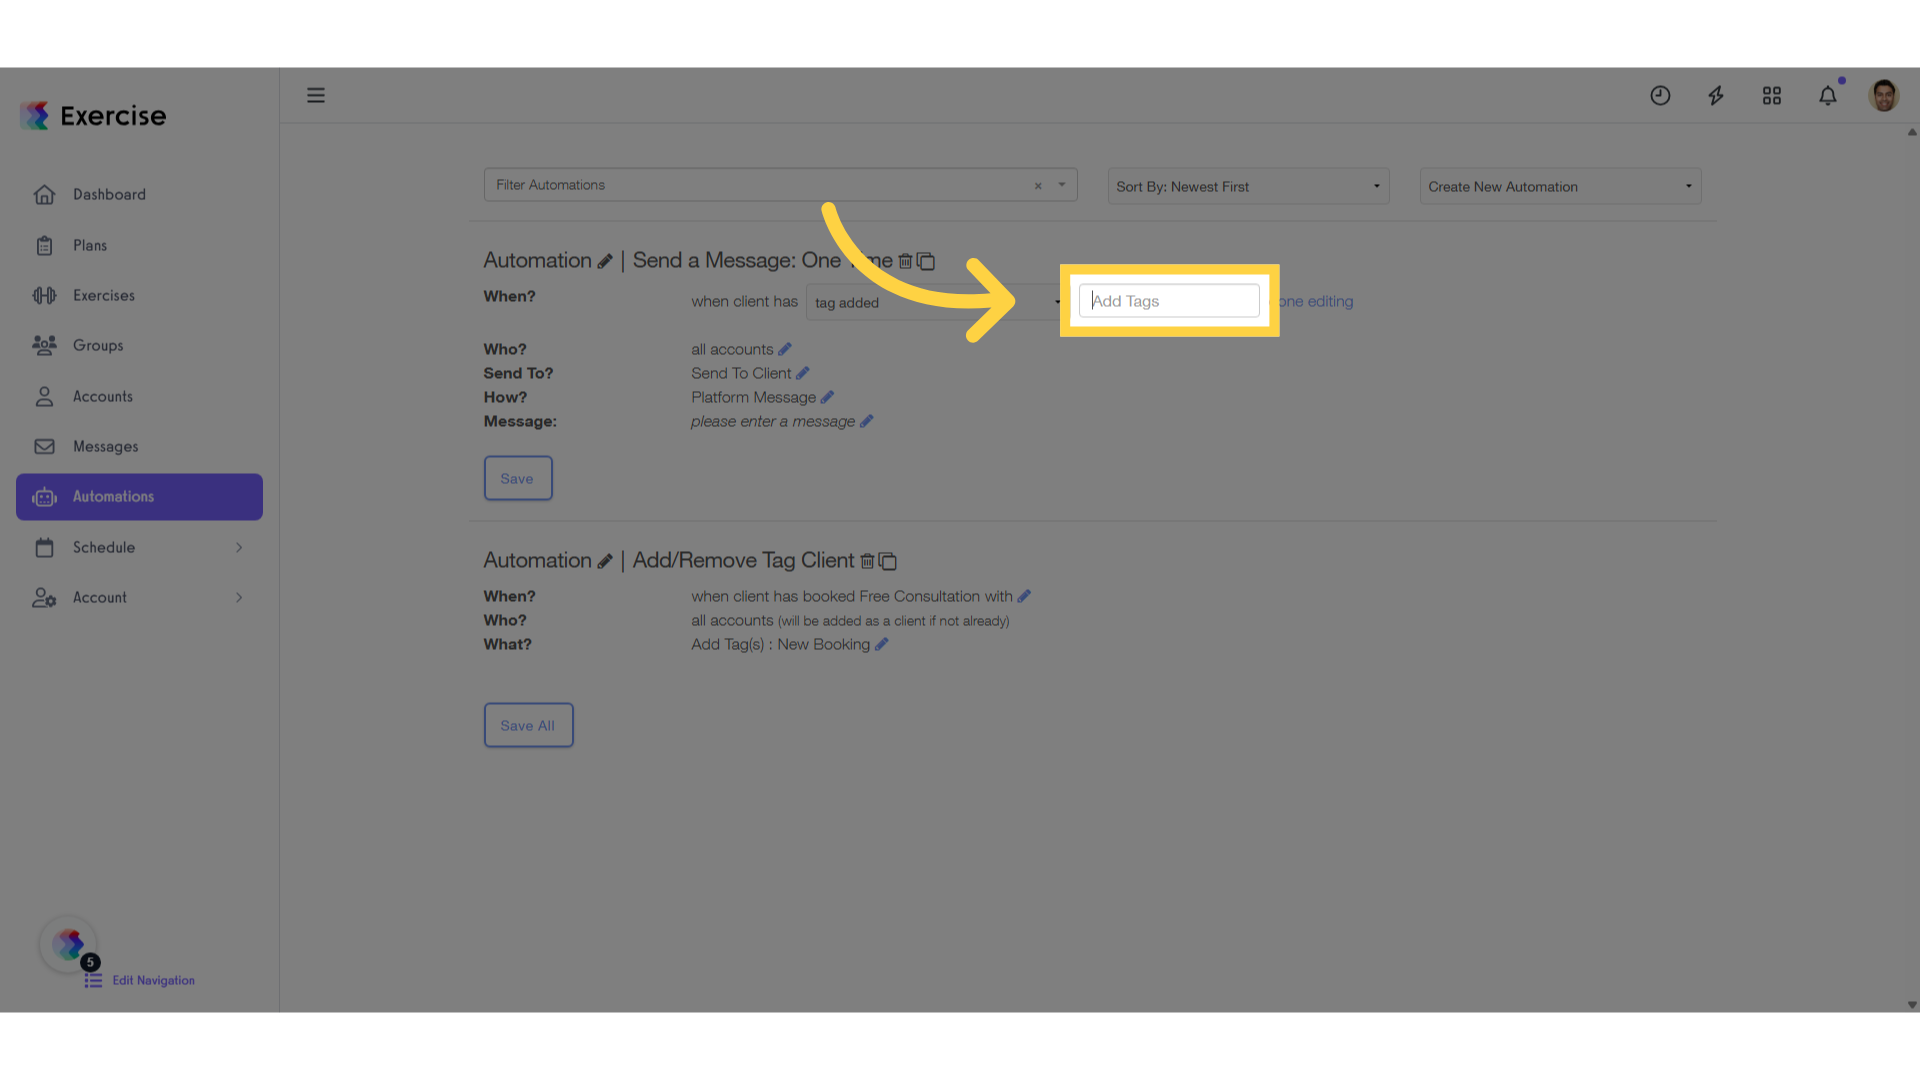The image size is (1920, 1080).
Task: Clear the Filter Automations field
Action: 1038,185
